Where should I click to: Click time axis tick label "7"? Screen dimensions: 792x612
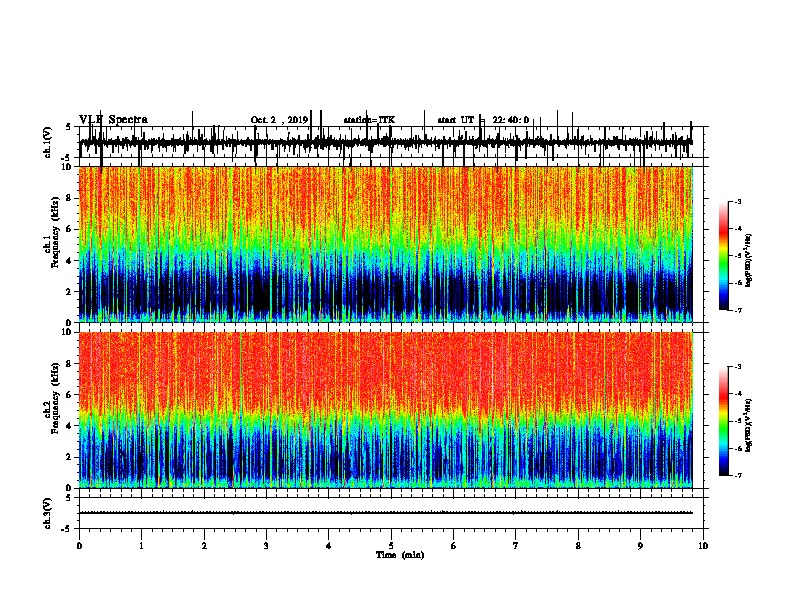pyautogui.click(x=516, y=546)
